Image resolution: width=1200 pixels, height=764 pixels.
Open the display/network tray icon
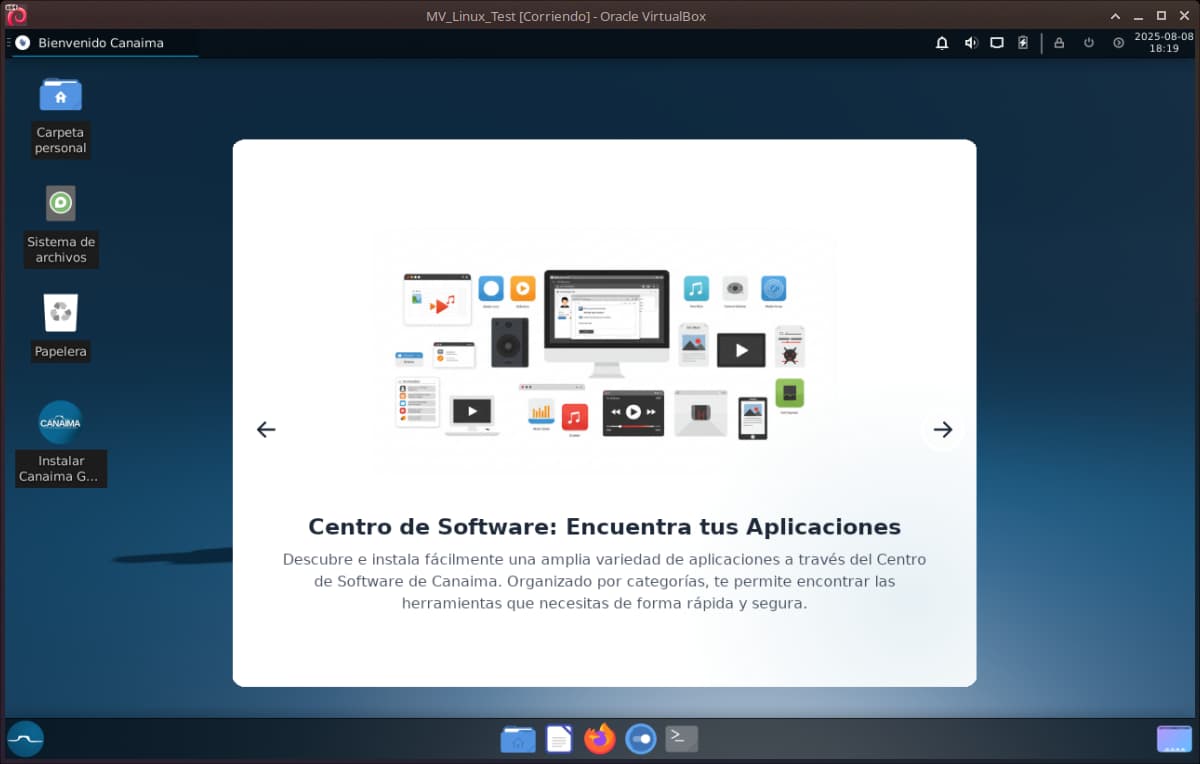coord(997,43)
